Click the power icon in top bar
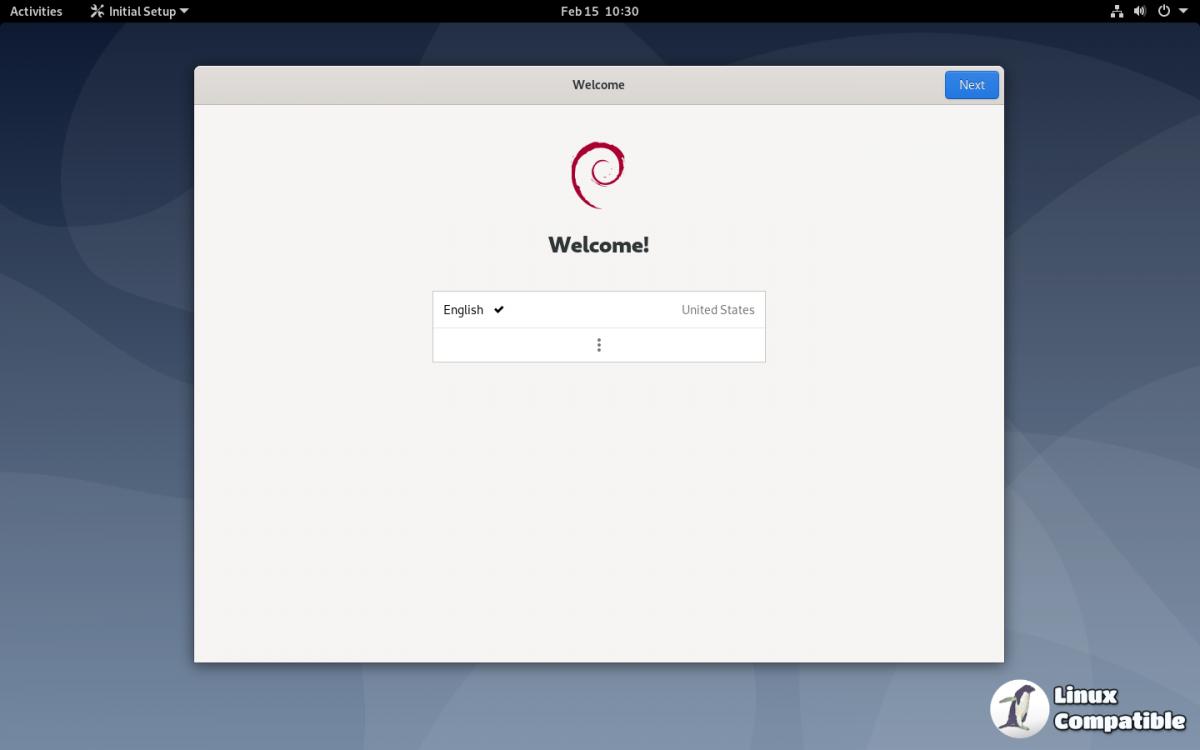The width and height of the screenshot is (1200, 750). click(1164, 11)
